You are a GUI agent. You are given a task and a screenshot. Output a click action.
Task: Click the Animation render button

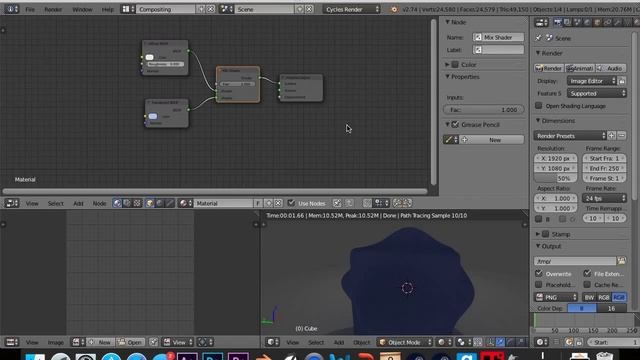pyautogui.click(x=580, y=68)
